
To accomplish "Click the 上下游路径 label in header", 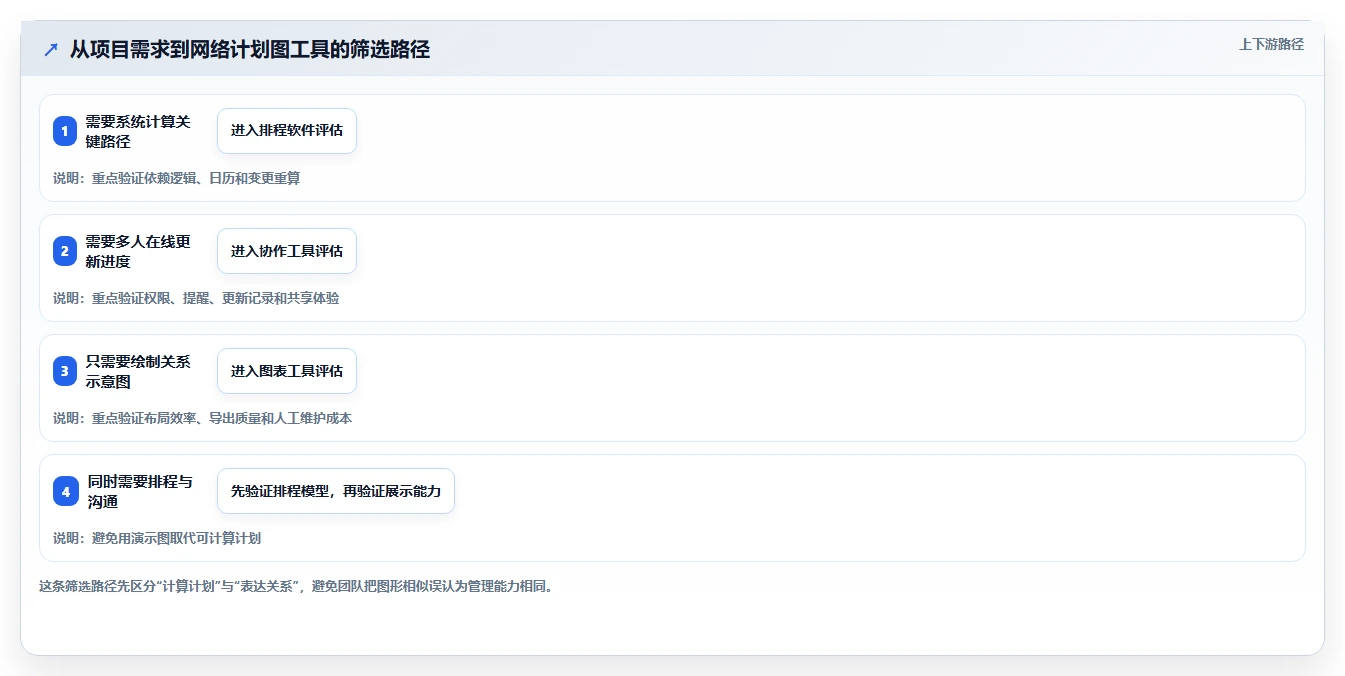I will click(x=1271, y=44).
